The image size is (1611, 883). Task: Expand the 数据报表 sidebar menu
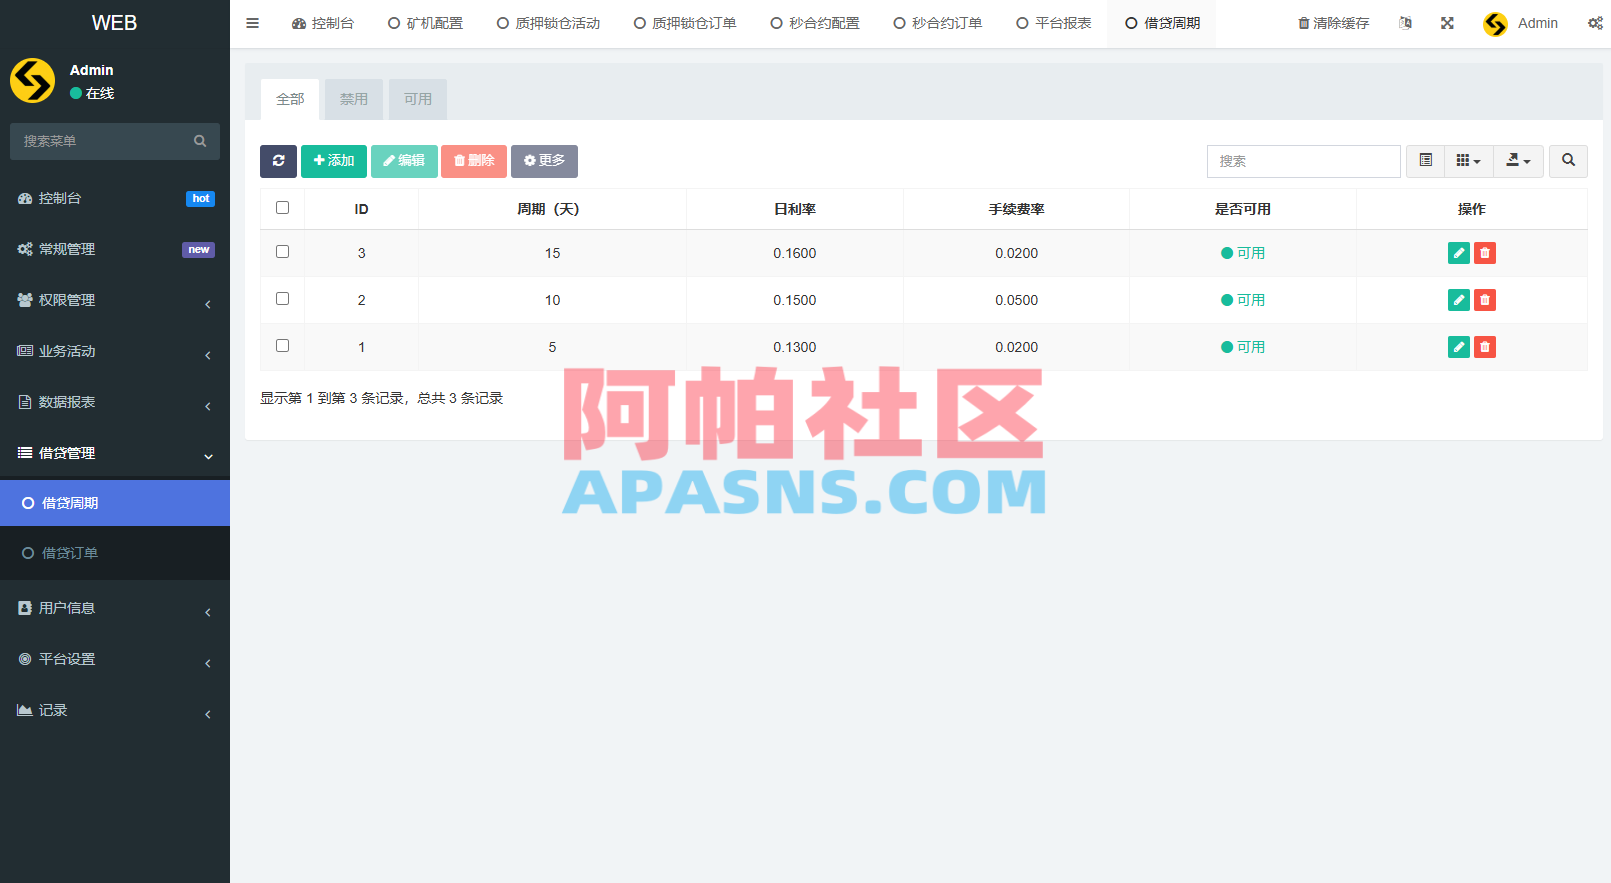(115, 402)
